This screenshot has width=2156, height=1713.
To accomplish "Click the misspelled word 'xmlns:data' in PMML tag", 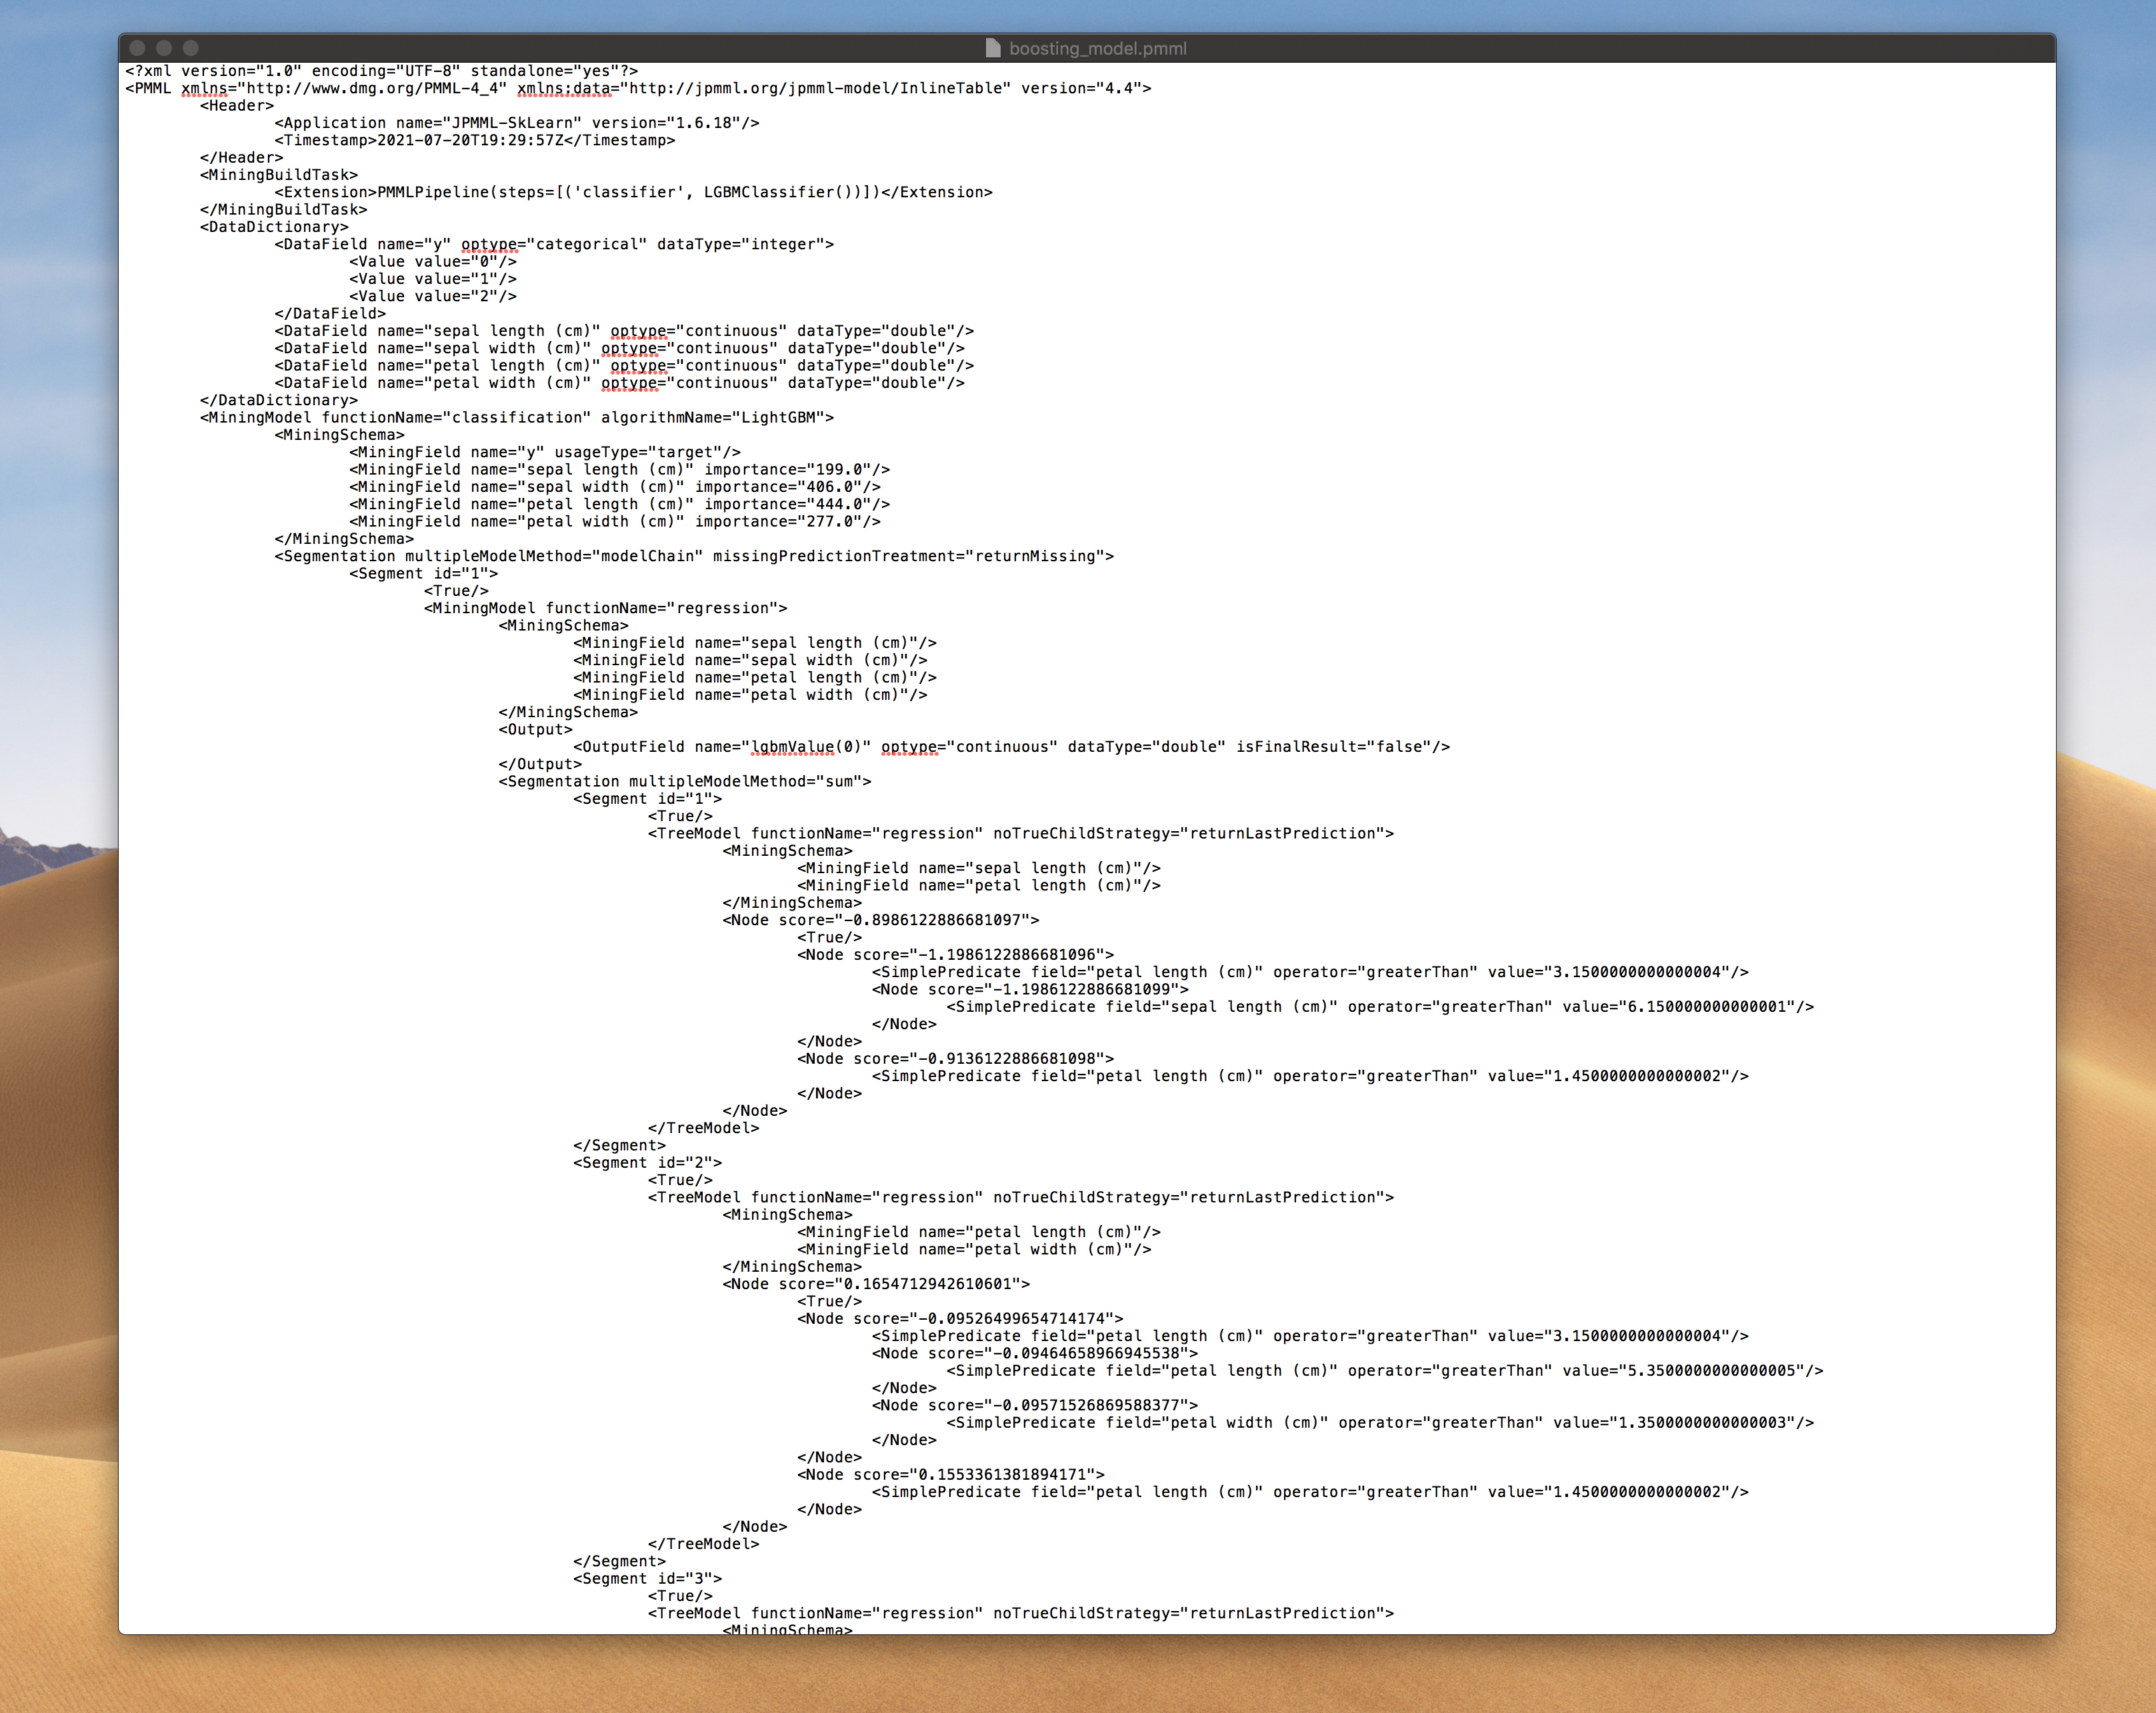I will [564, 88].
